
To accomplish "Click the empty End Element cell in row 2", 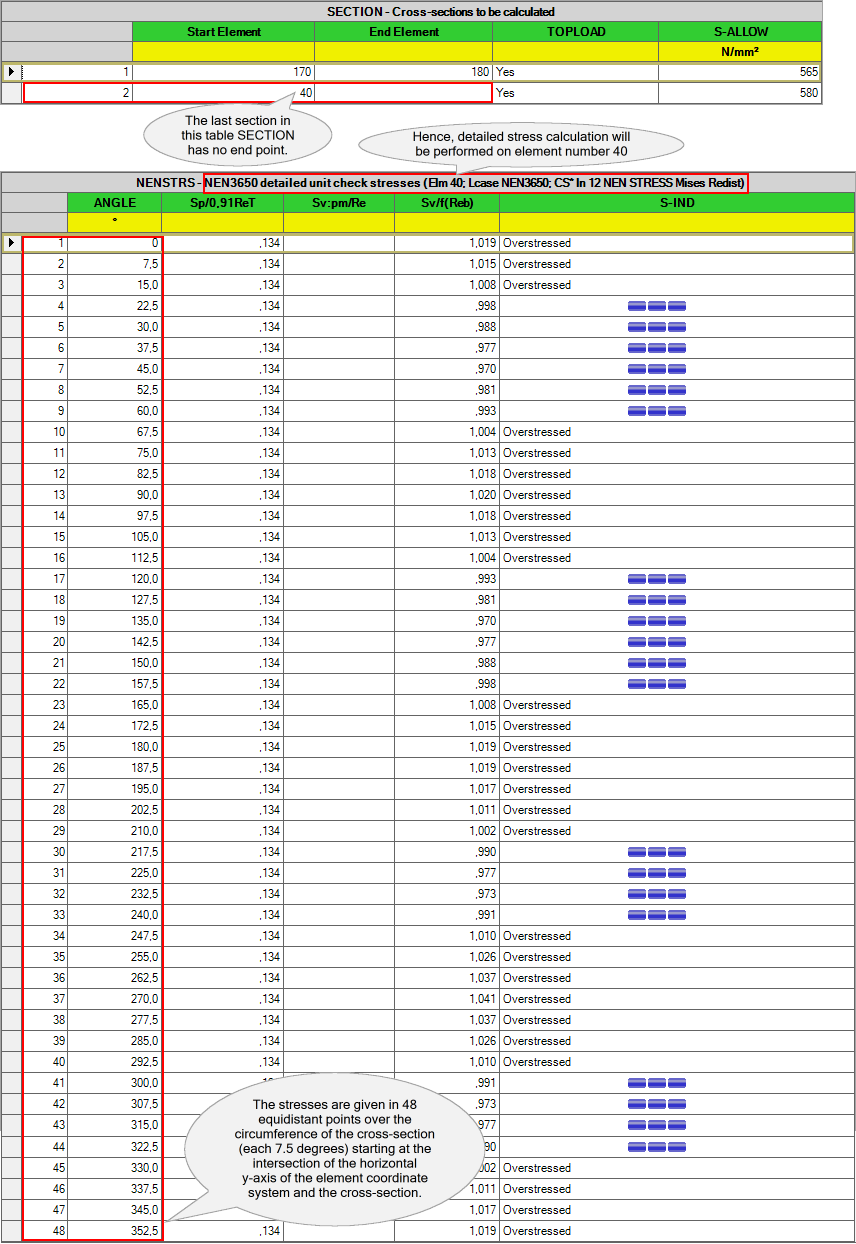I will point(403,93).
